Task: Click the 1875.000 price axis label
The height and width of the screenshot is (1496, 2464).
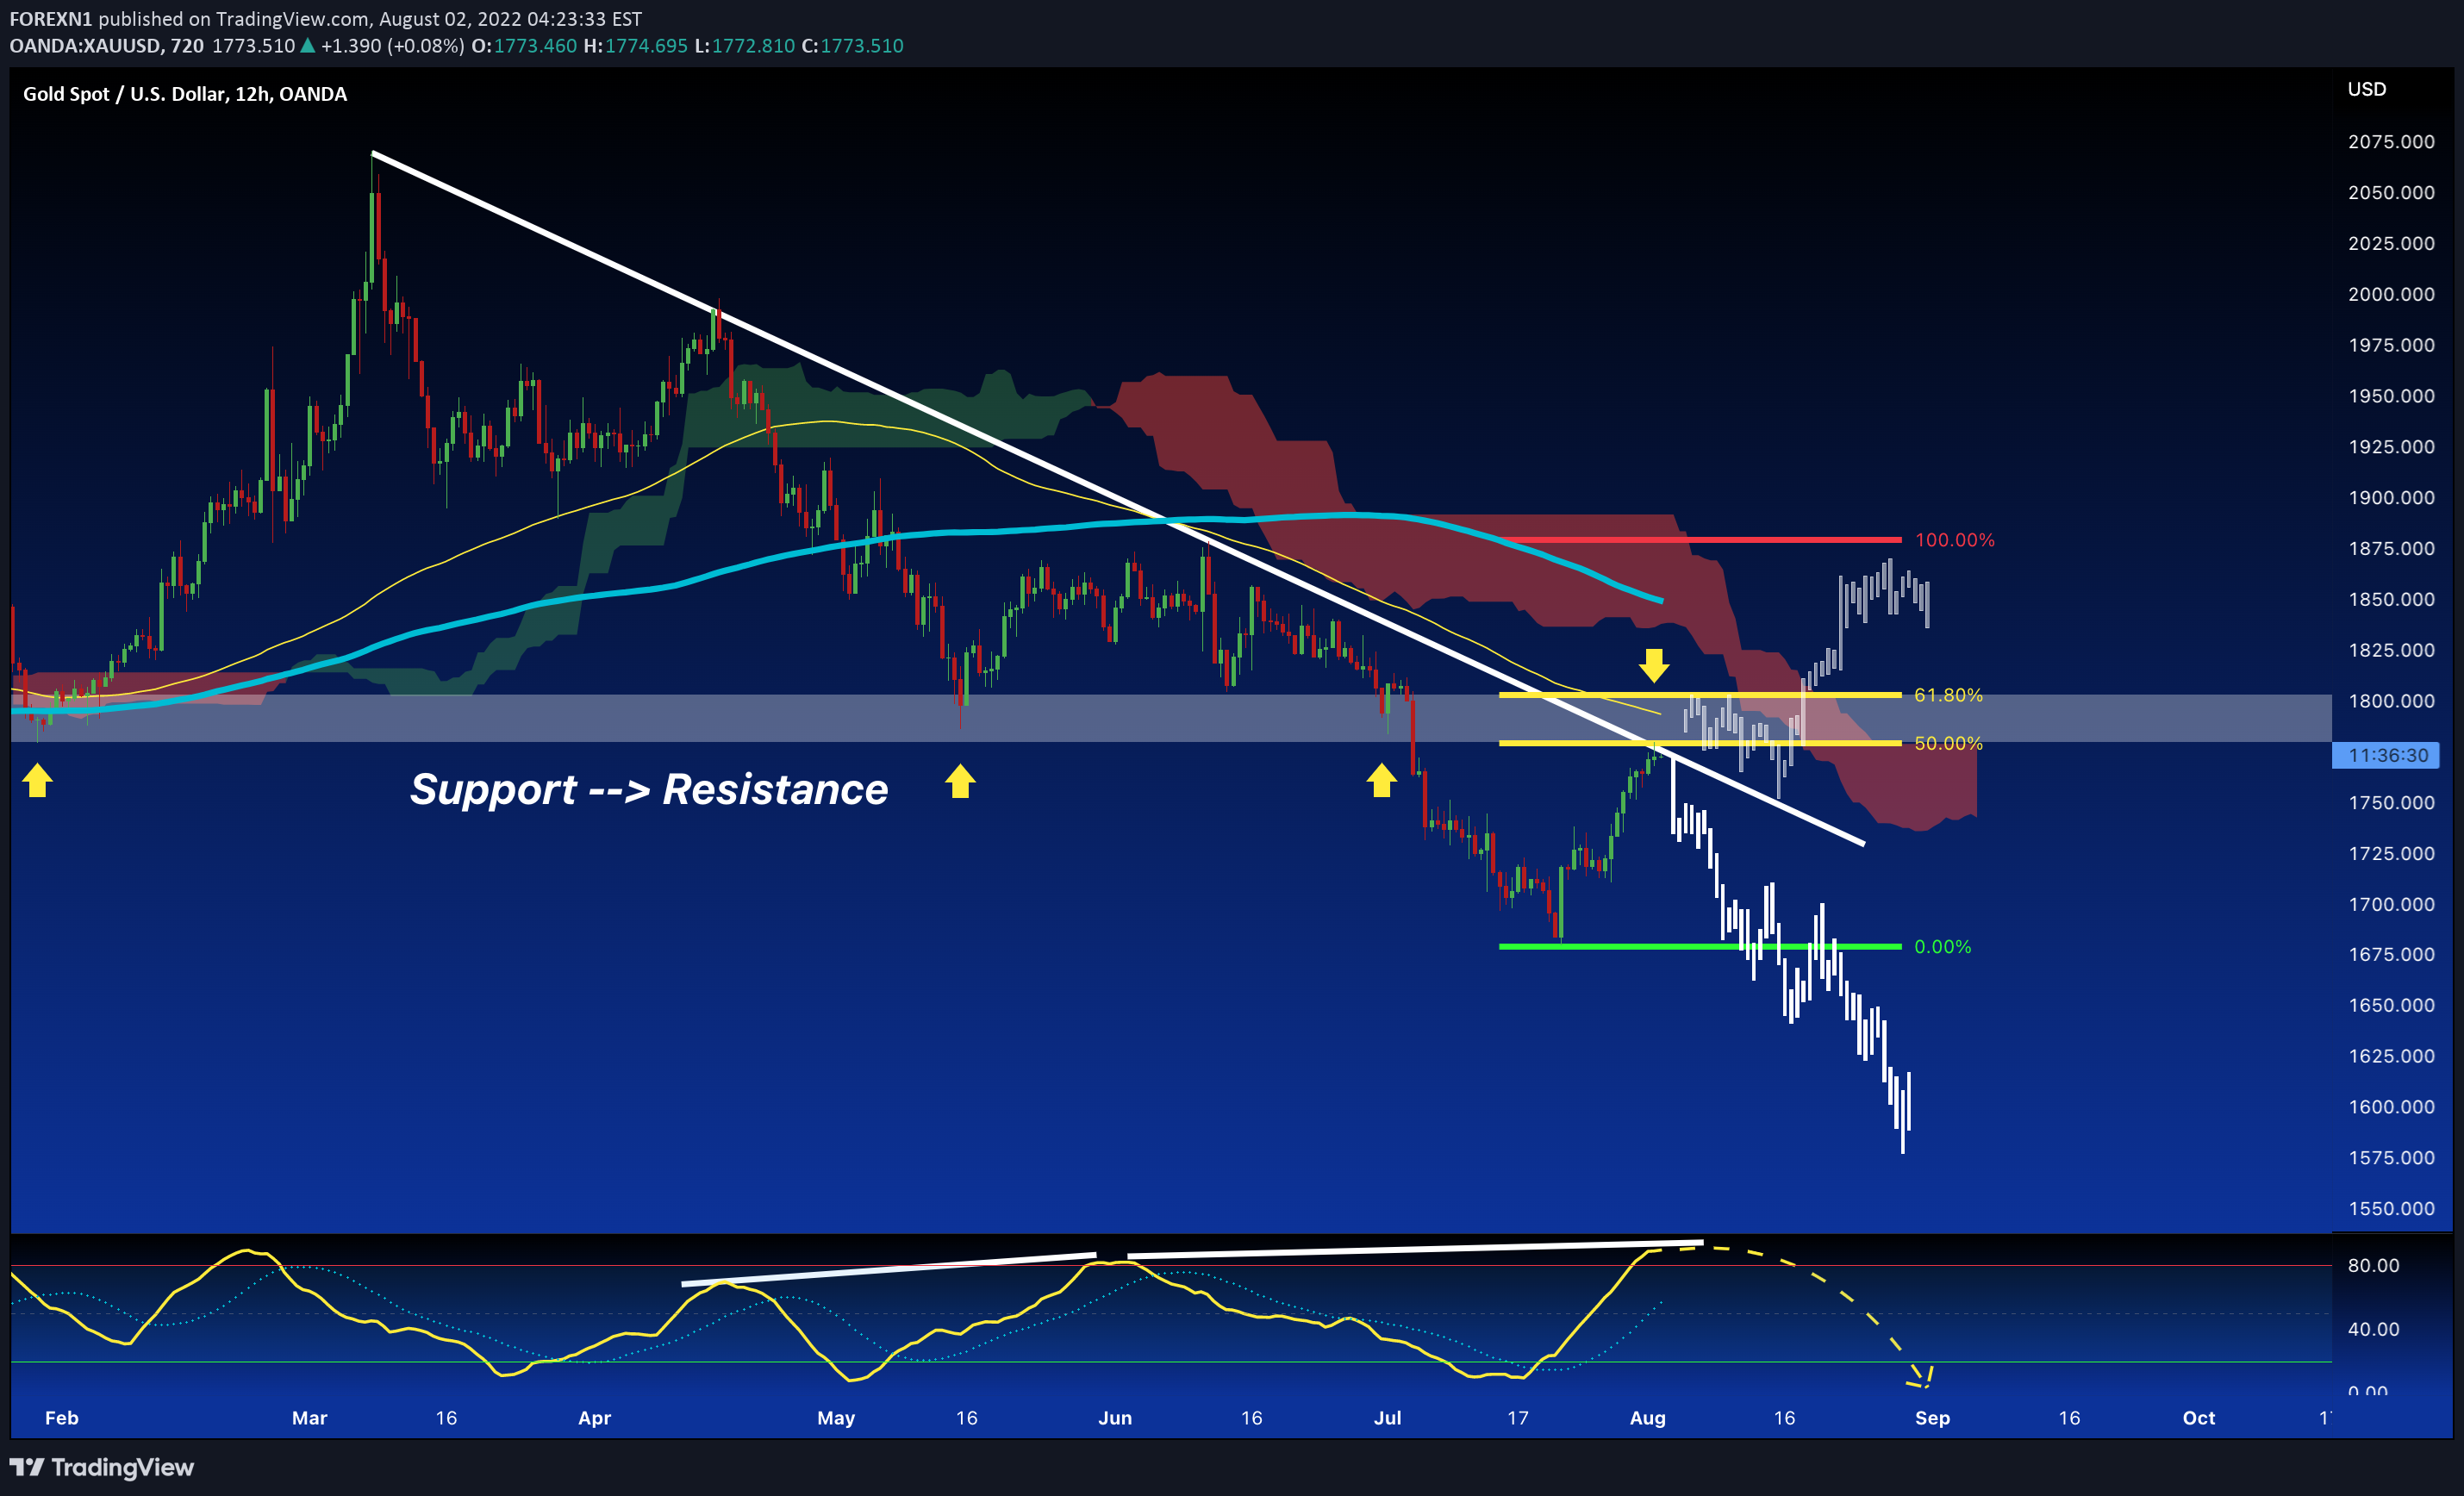Action: (2391, 549)
